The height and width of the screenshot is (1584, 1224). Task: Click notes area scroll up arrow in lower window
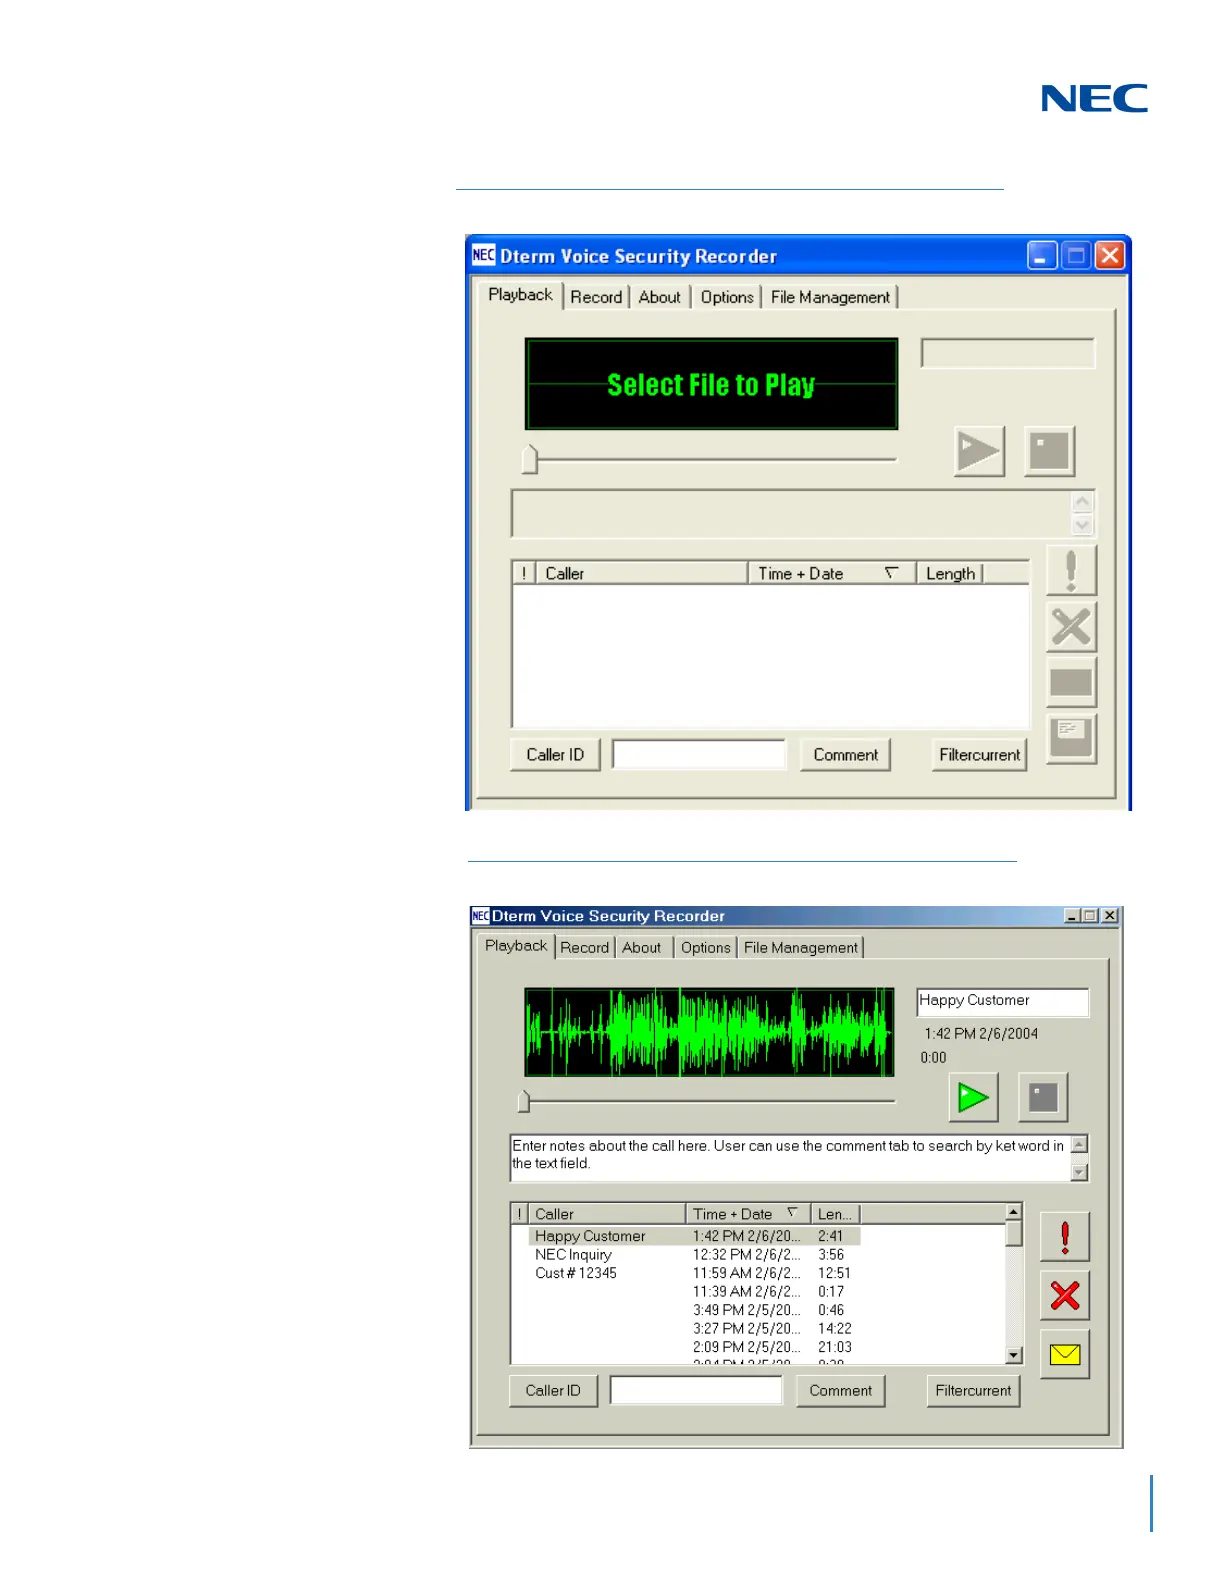pyautogui.click(x=1079, y=1143)
